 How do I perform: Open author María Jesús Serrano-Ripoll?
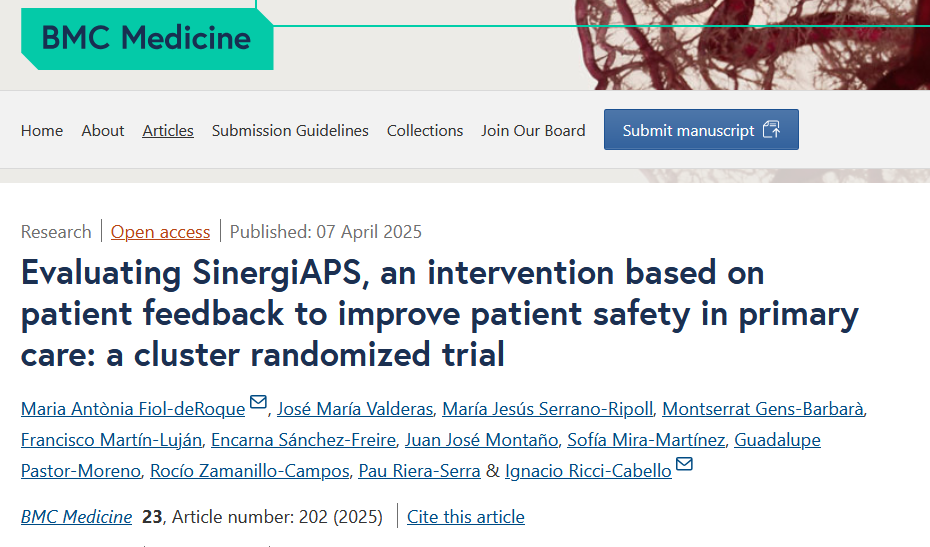pyautogui.click(x=548, y=409)
